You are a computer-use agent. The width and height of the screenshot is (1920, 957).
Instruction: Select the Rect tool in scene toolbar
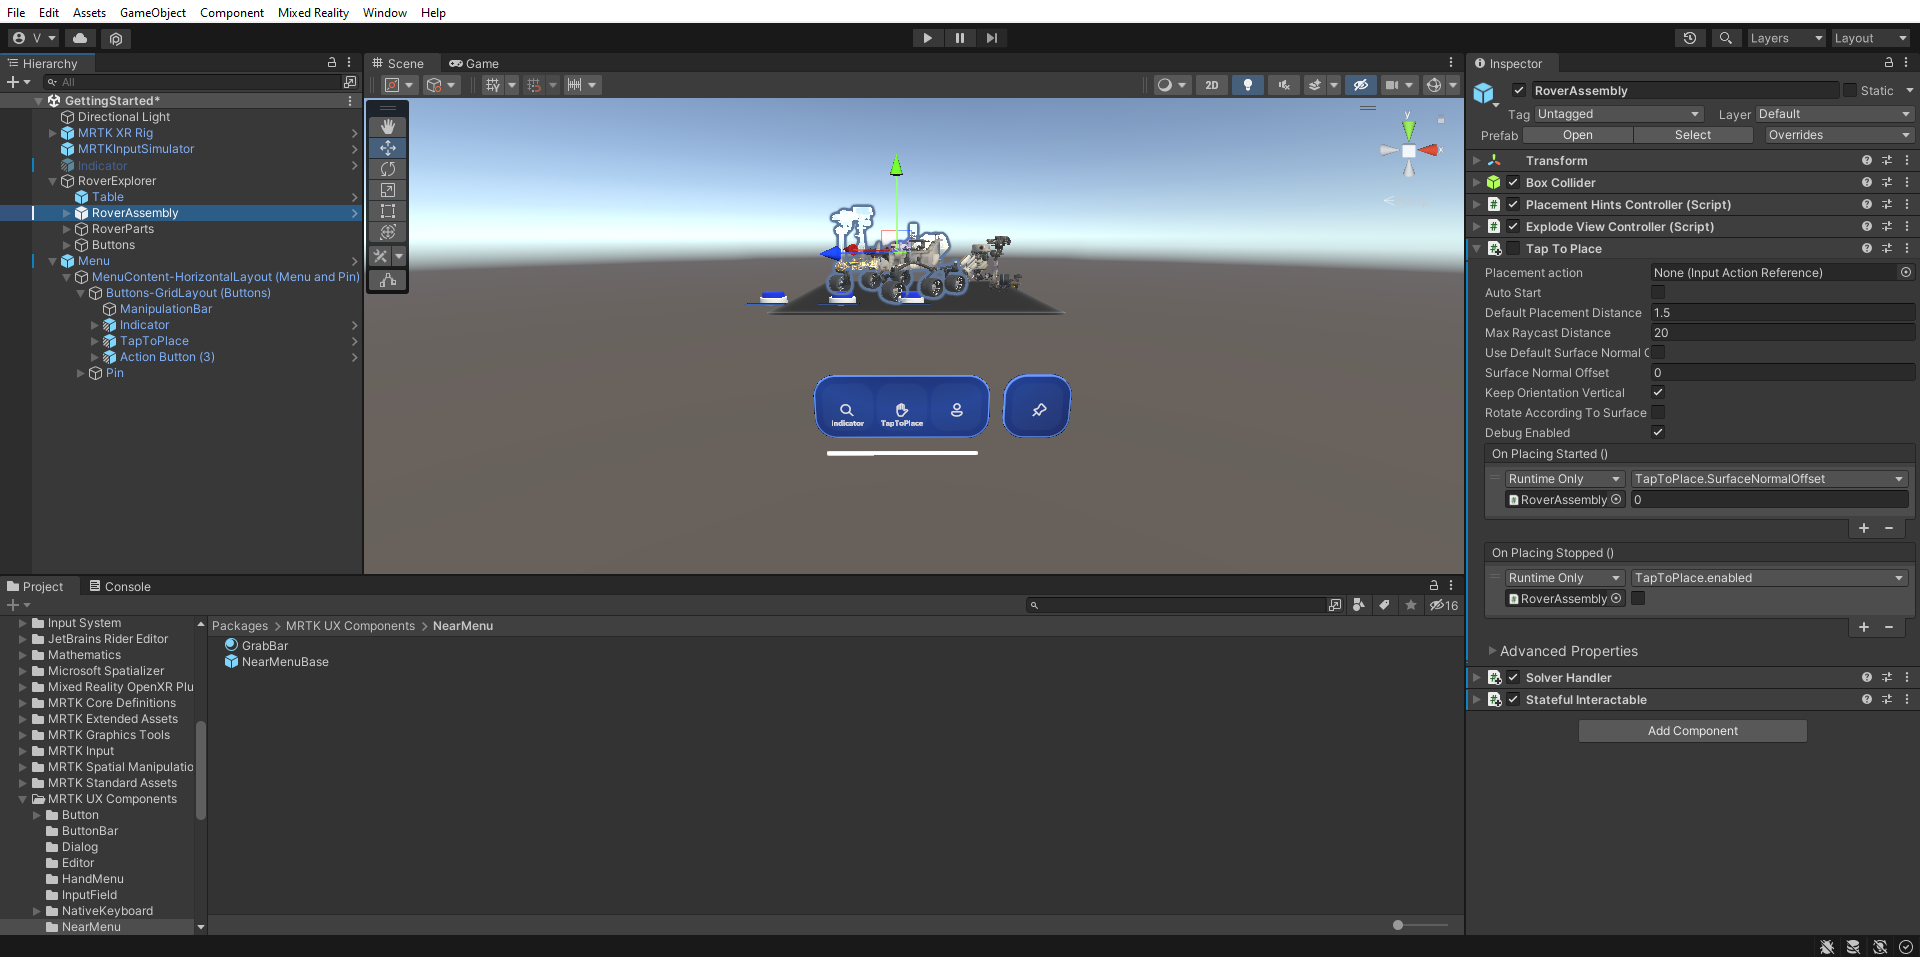(x=387, y=211)
